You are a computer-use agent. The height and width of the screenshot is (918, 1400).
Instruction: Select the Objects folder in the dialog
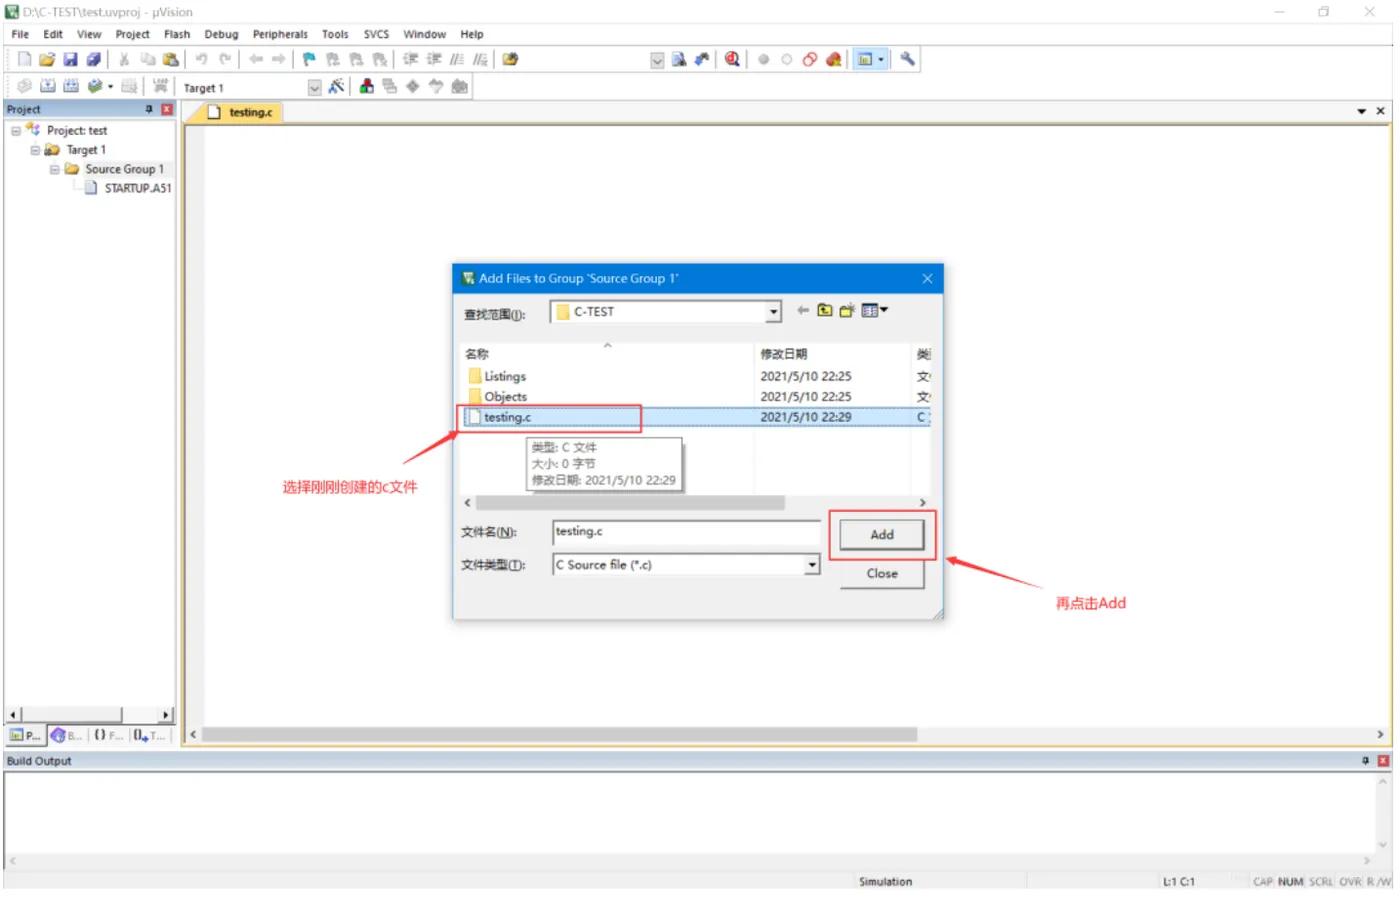[497, 397]
